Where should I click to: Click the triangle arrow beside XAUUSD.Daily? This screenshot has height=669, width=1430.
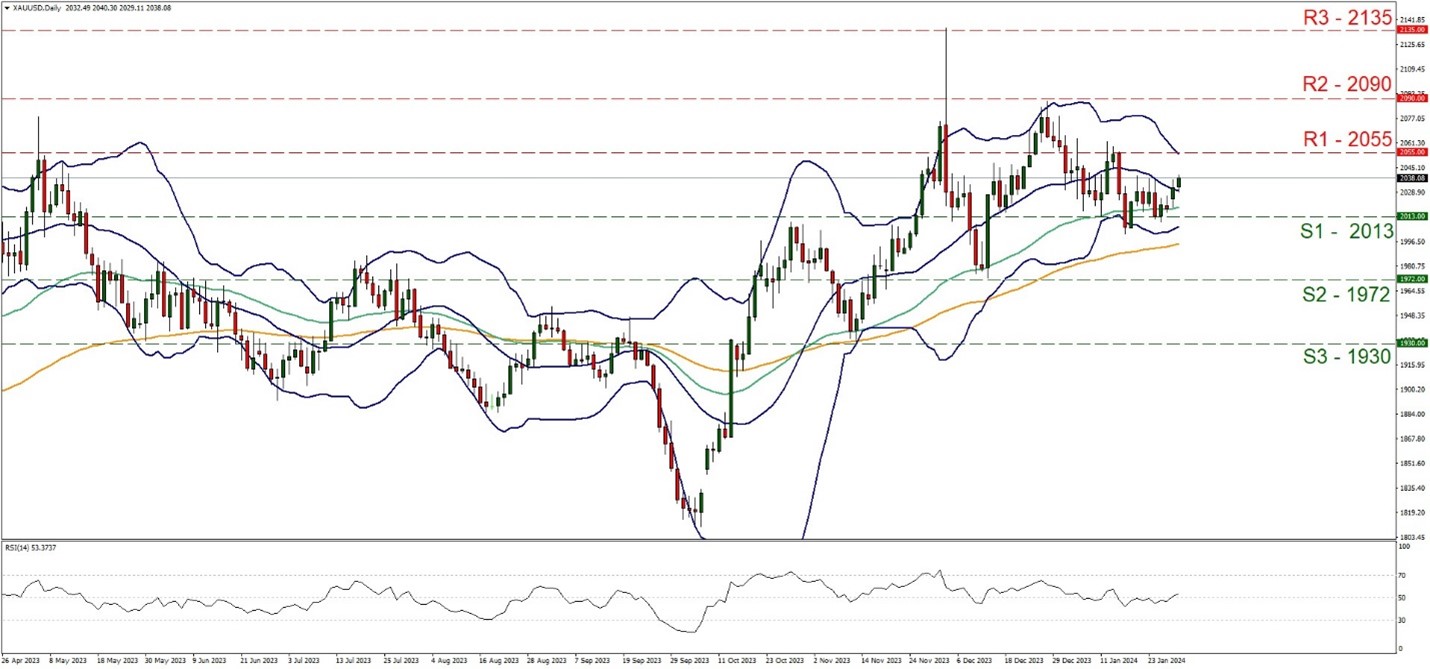pos(5,6)
